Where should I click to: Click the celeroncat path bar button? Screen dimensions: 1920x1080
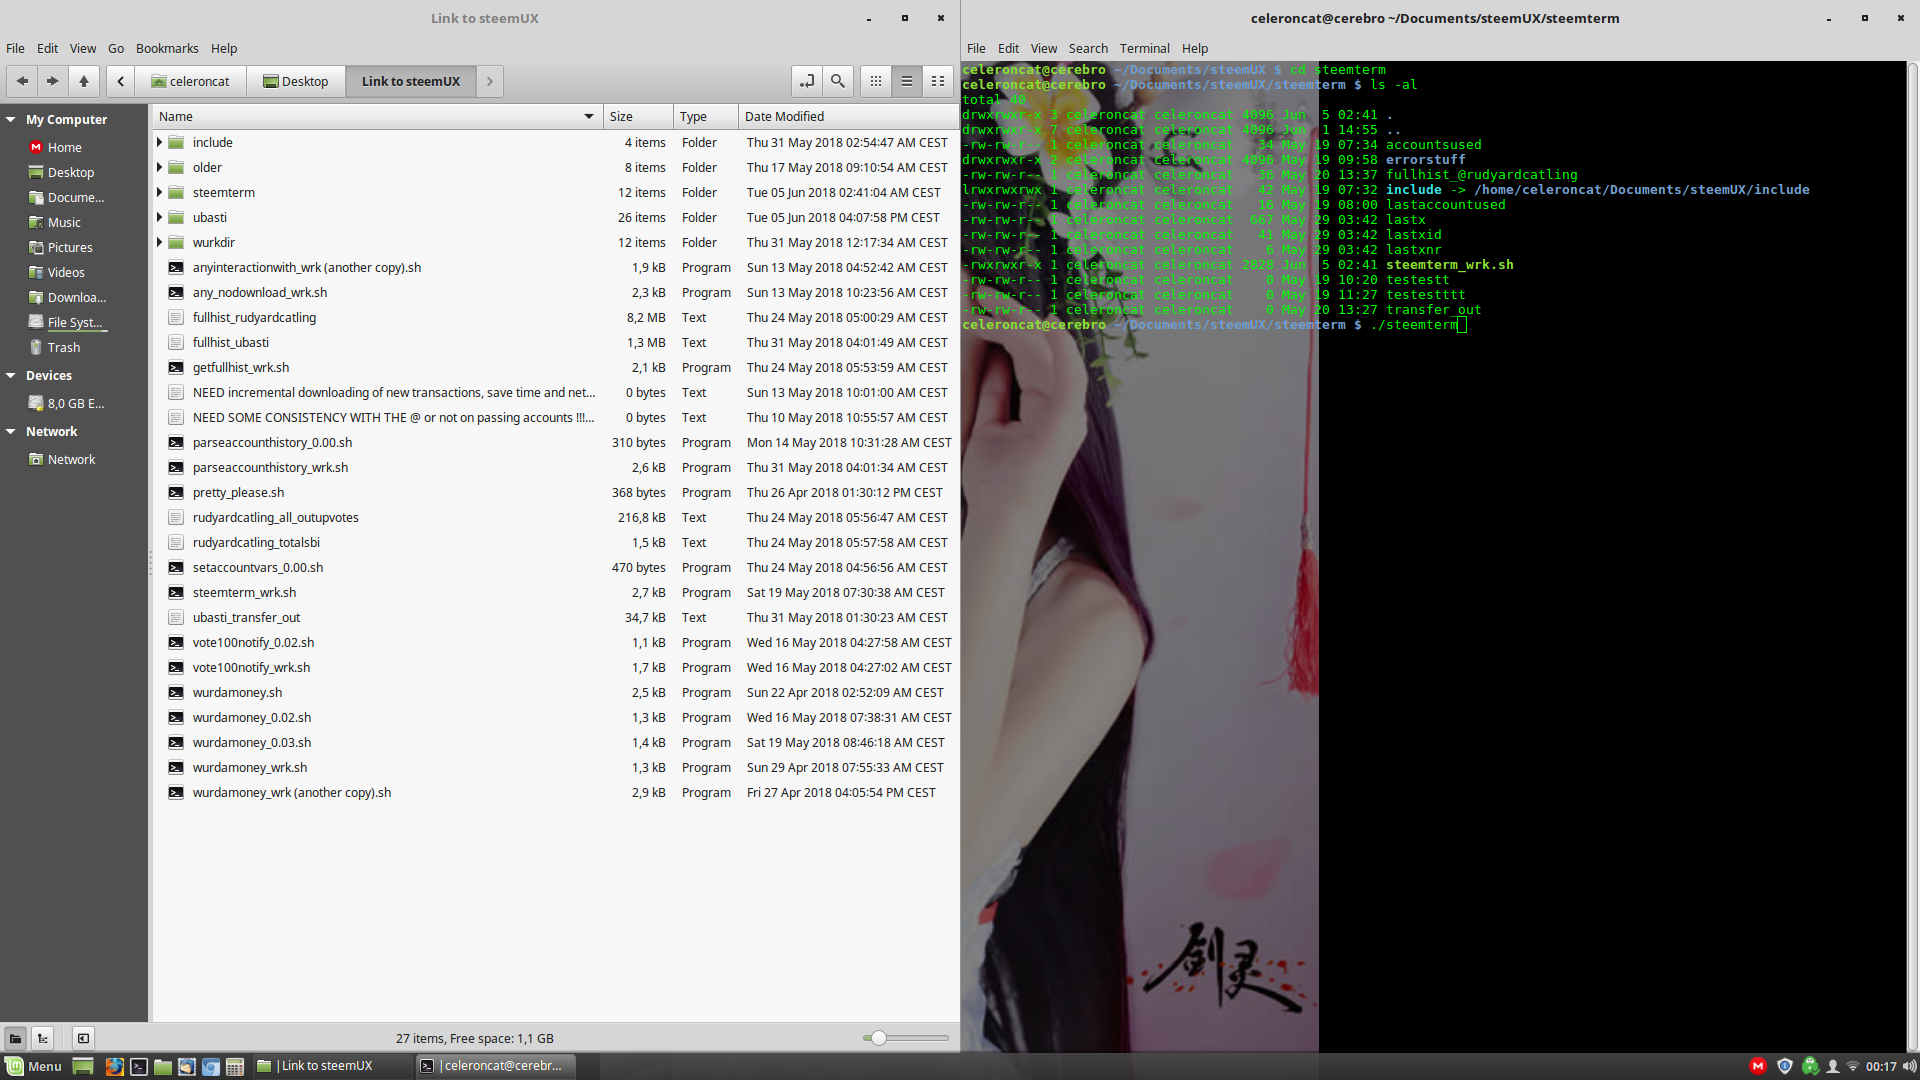point(190,81)
